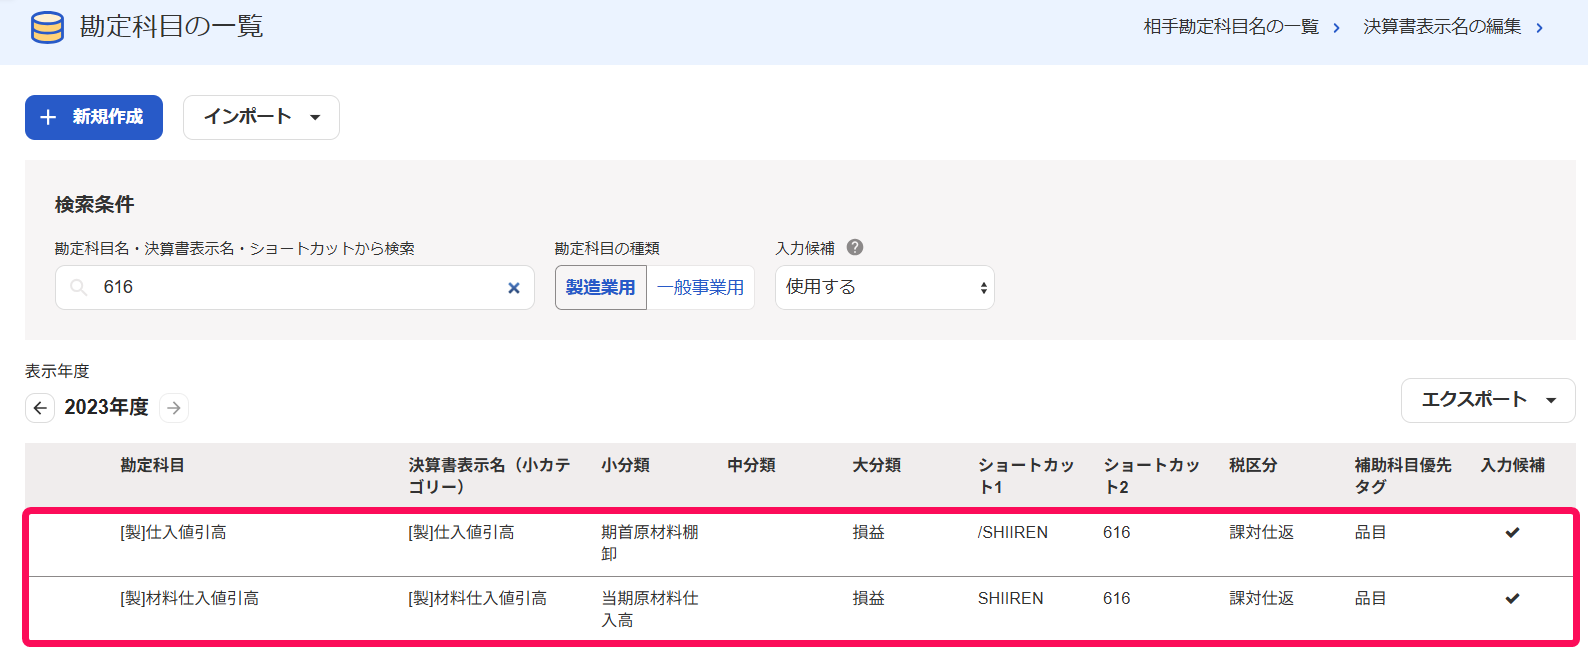Click the ショートカット1 column header
The image size is (1588, 663).
(x=1026, y=476)
